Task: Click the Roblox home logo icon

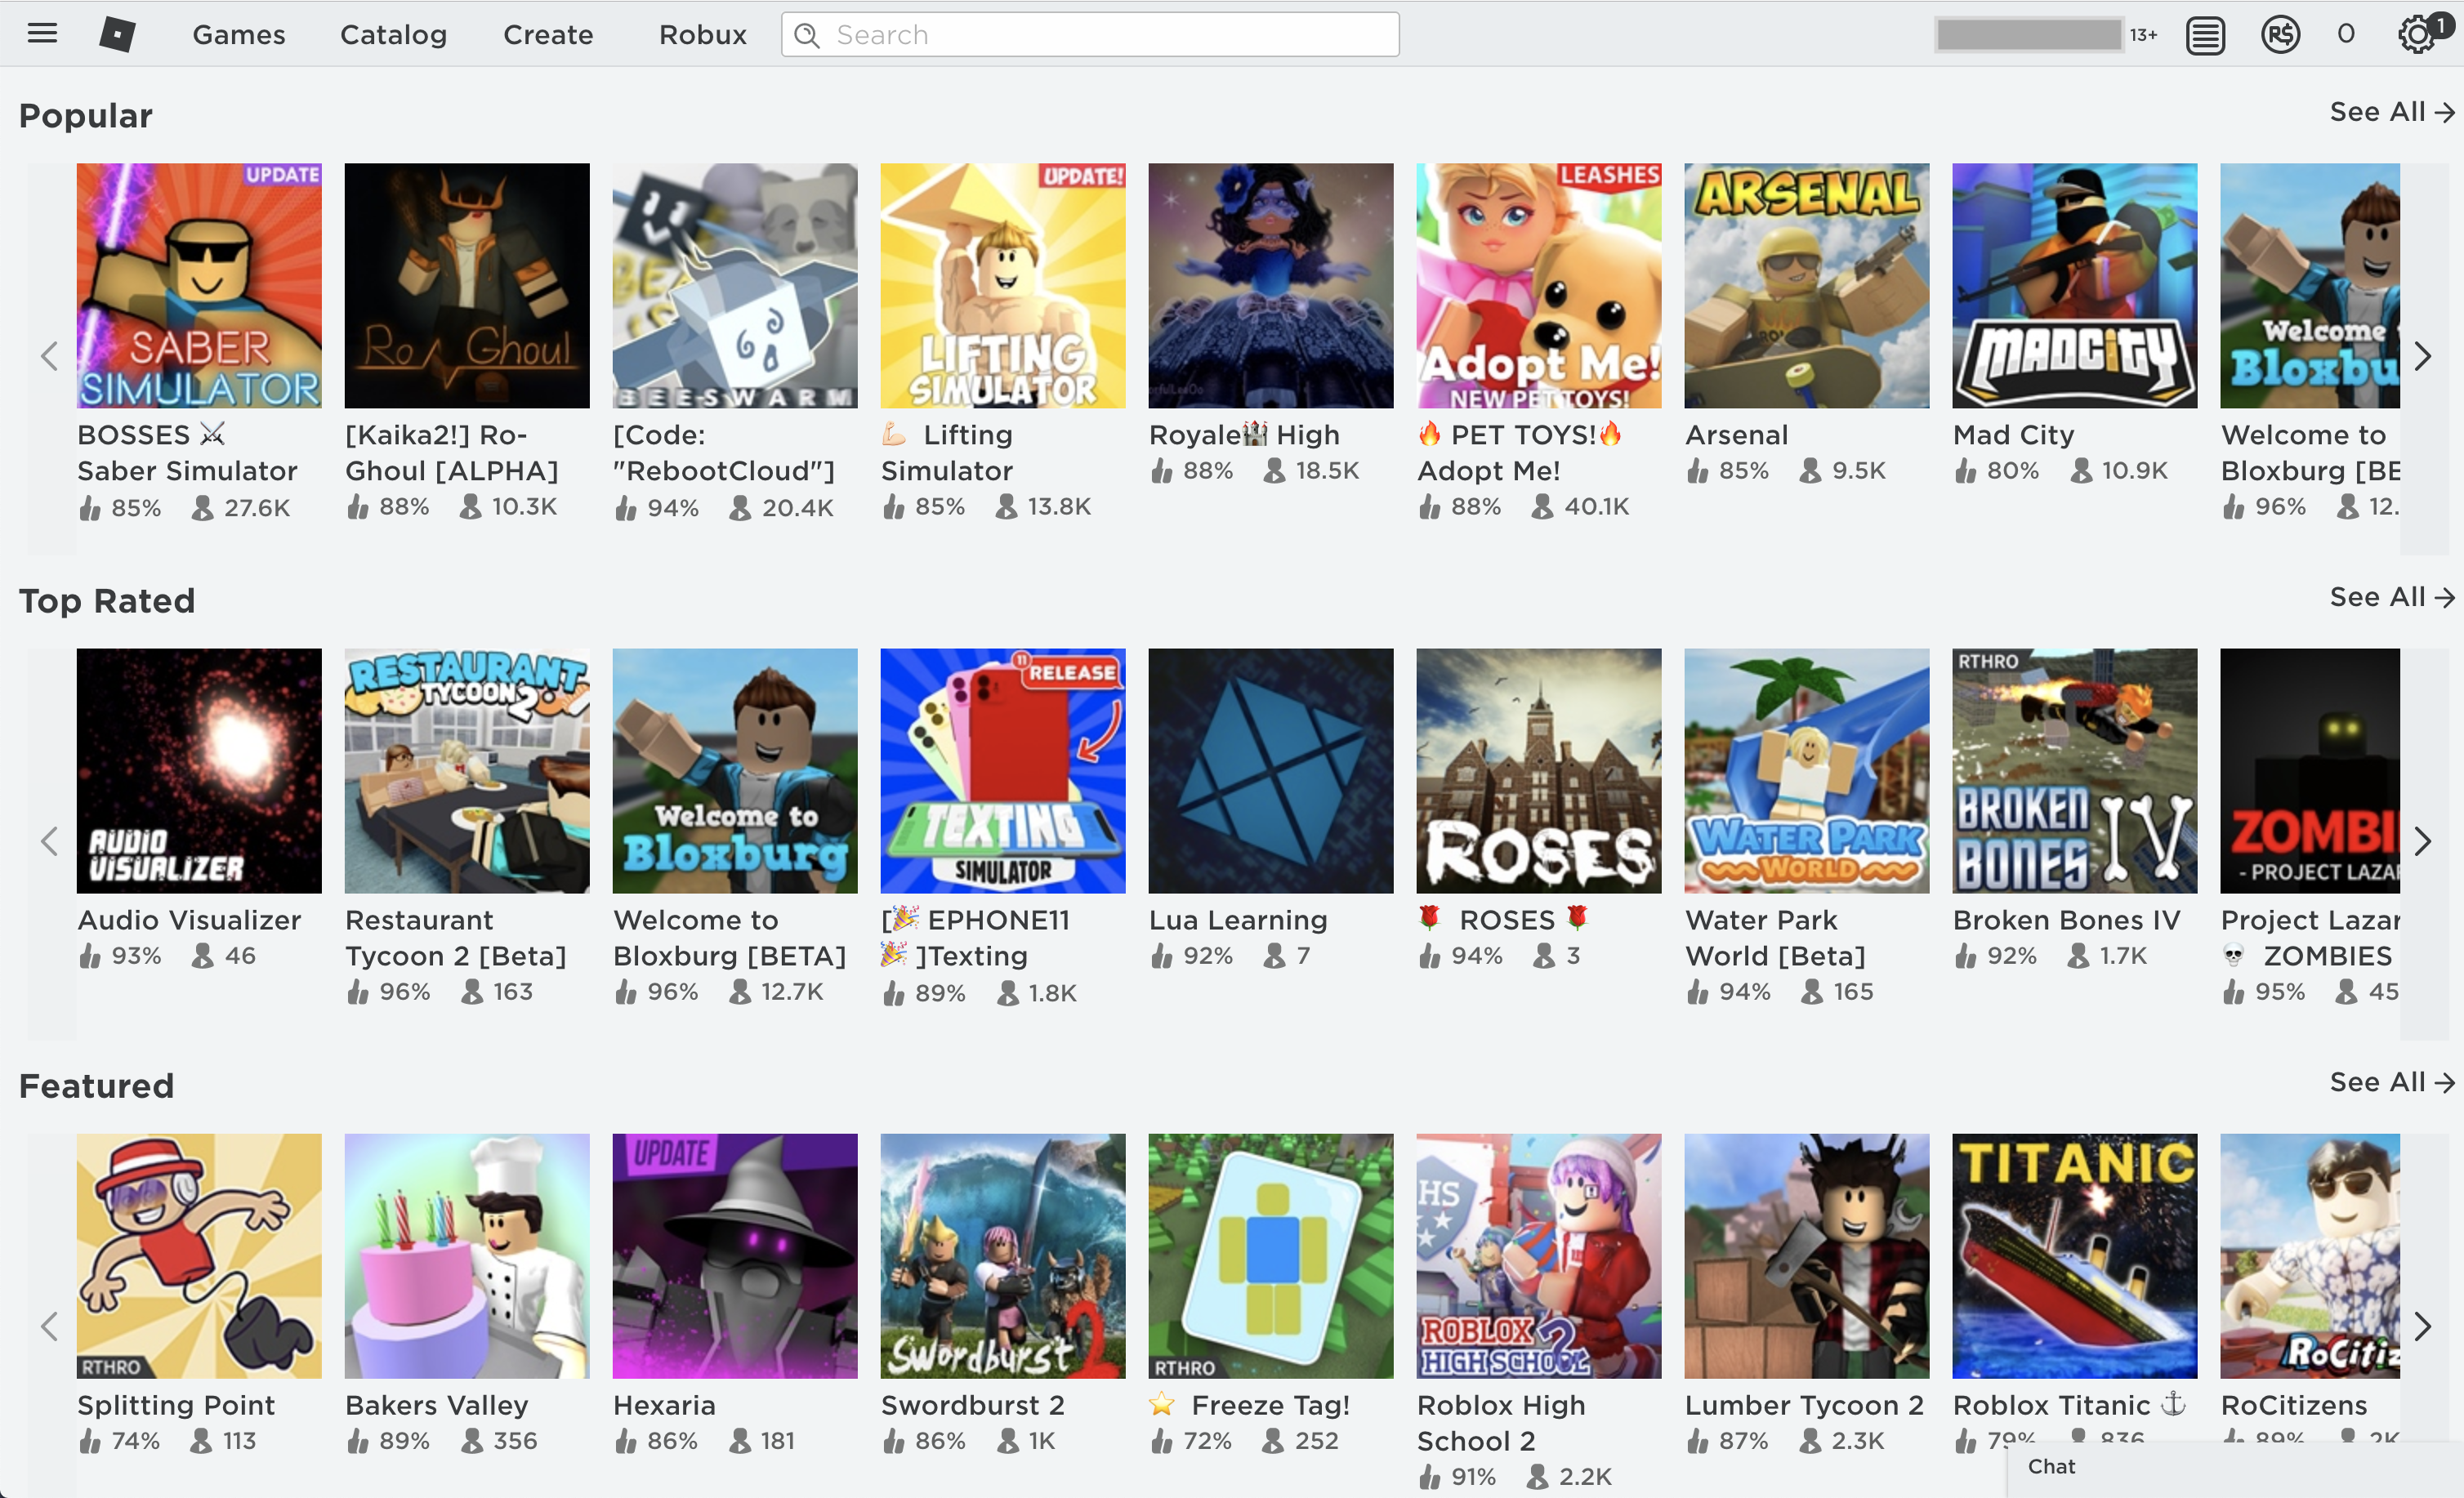Action: (116, 33)
